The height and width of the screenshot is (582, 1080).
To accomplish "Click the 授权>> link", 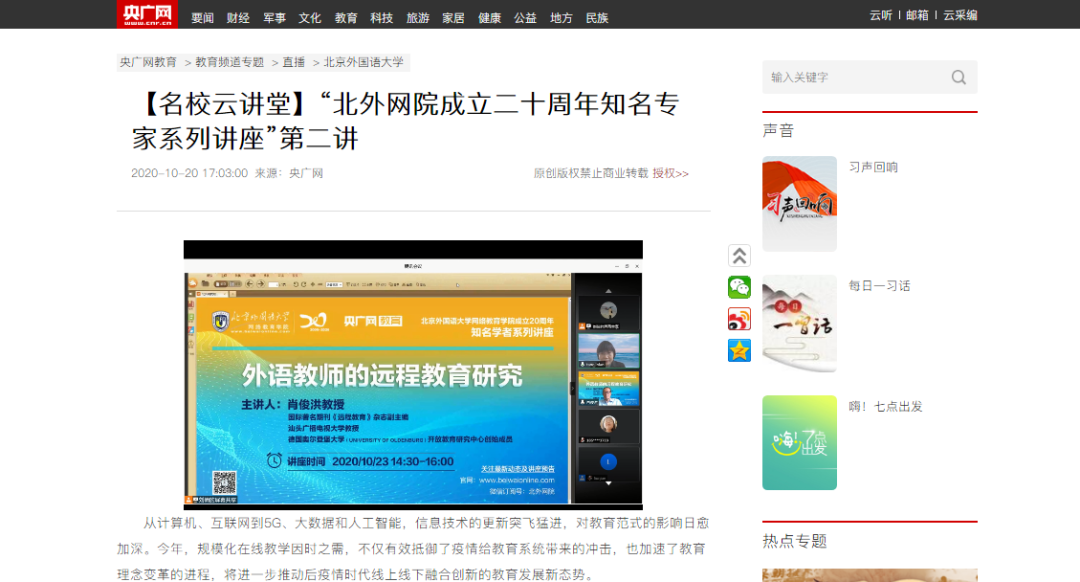I will [670, 173].
